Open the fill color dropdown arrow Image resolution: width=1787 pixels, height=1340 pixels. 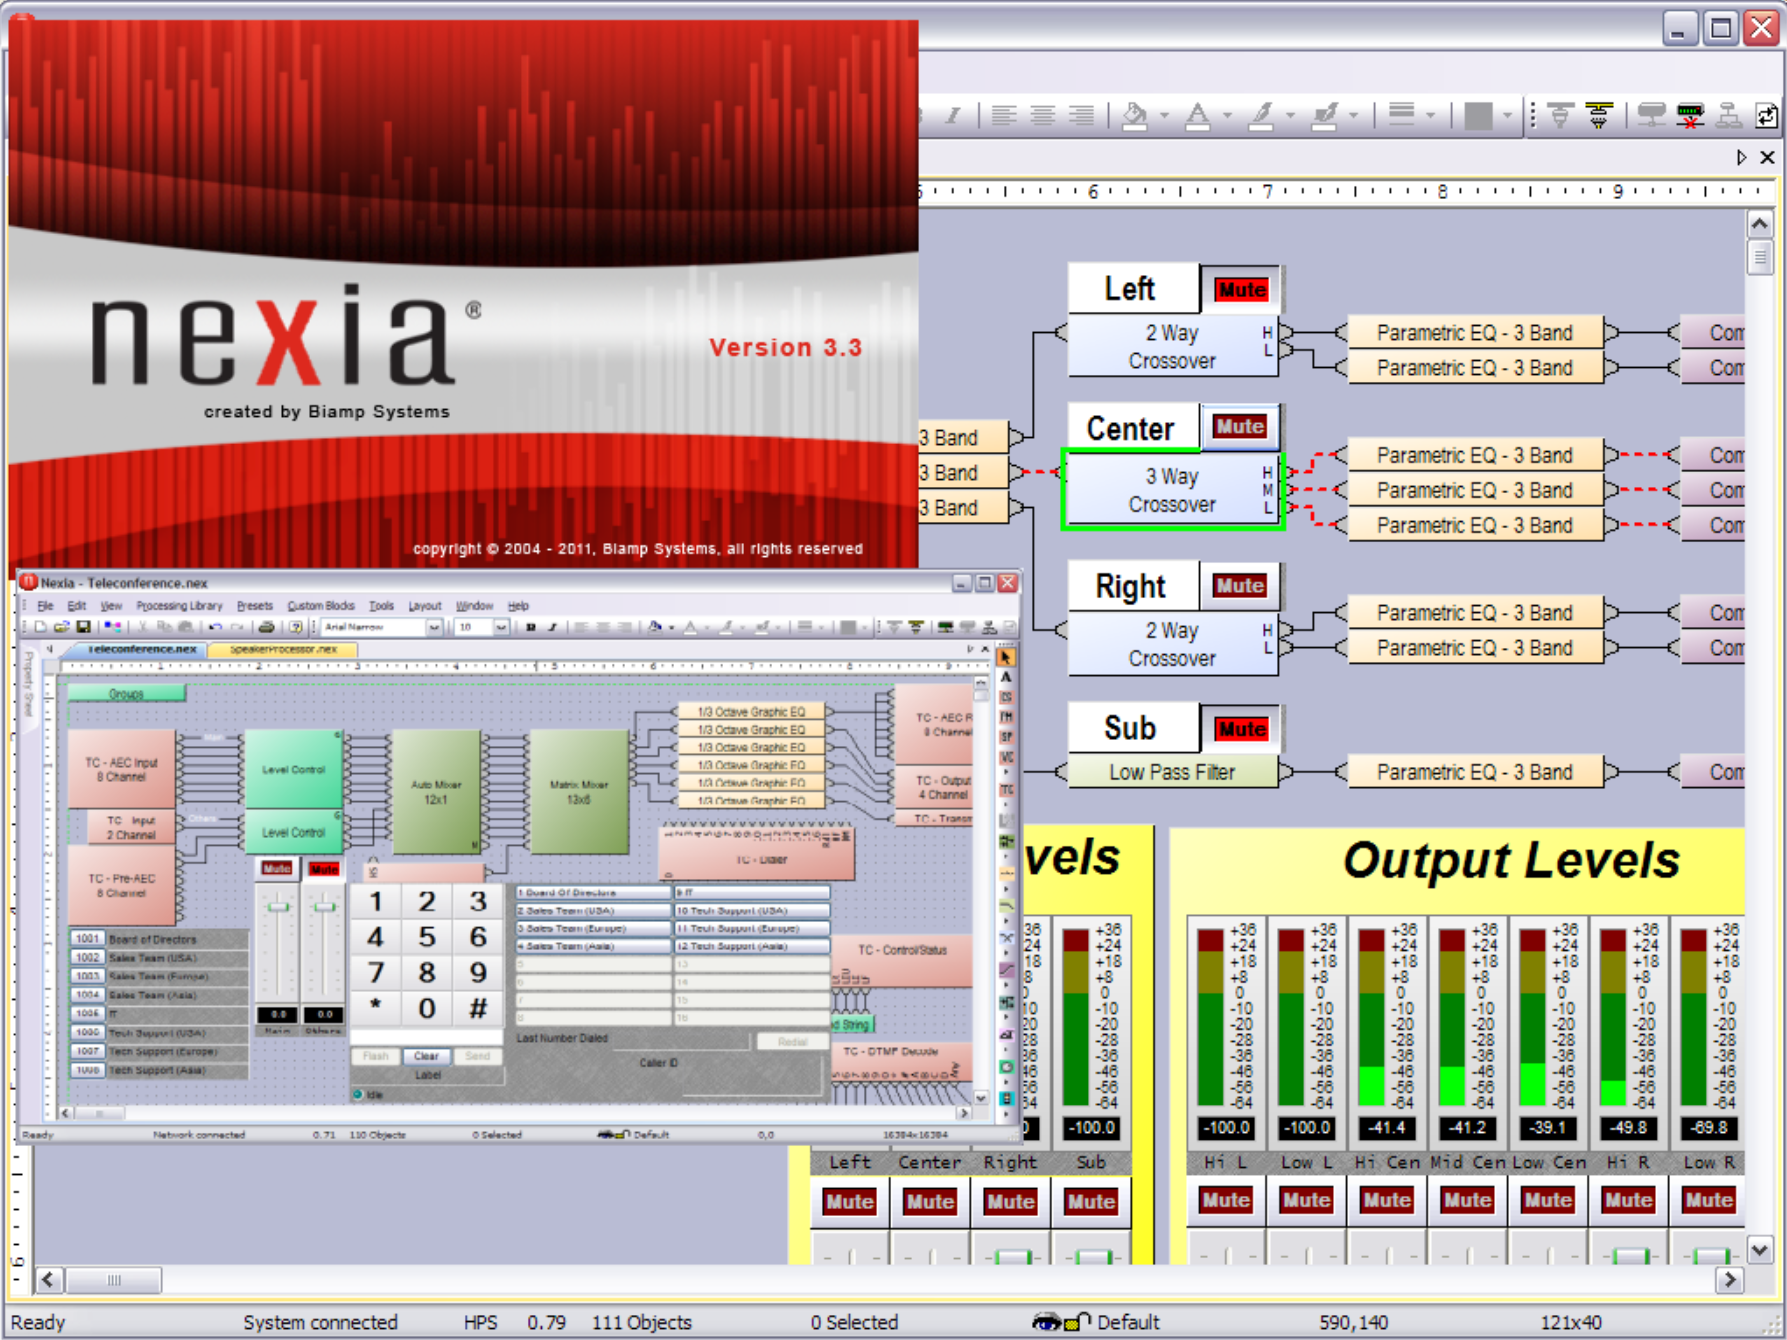(1164, 116)
